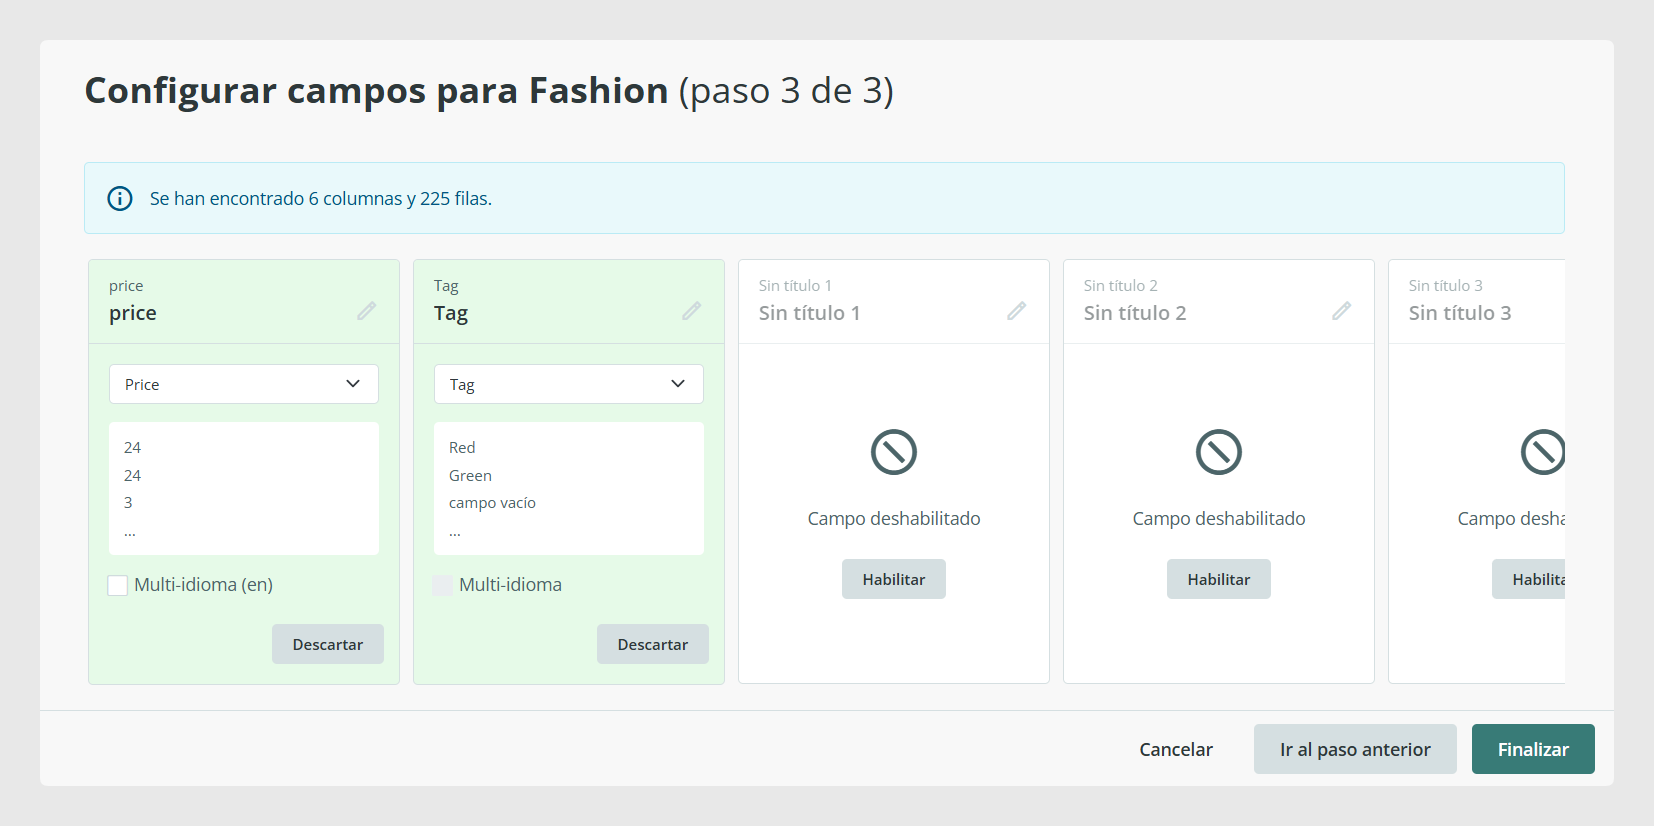Viewport: 1654px width, 826px height.
Task: Click pencil icon next to Tag title
Action: click(692, 311)
